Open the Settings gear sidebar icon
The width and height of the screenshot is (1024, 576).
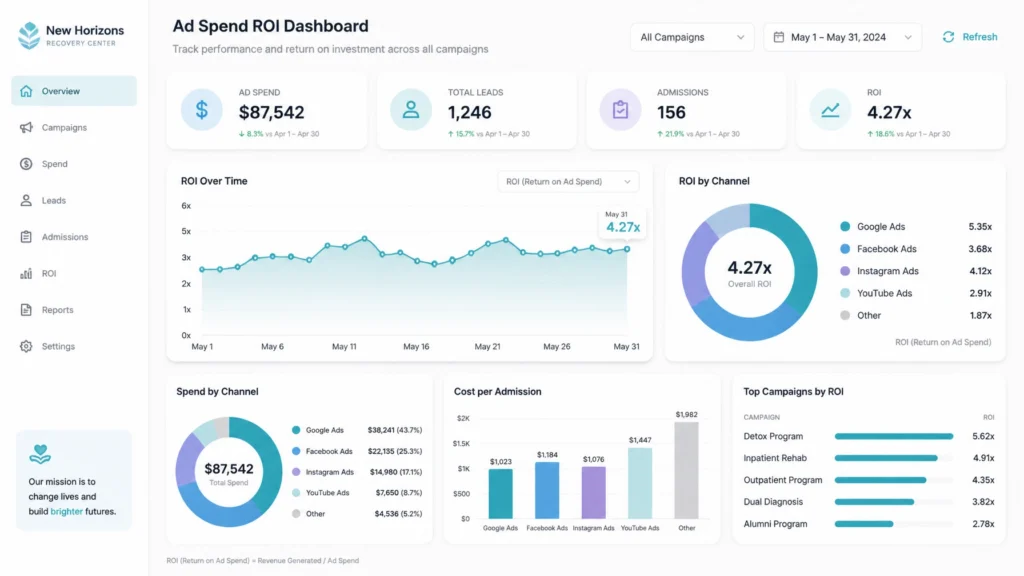pyautogui.click(x=26, y=346)
